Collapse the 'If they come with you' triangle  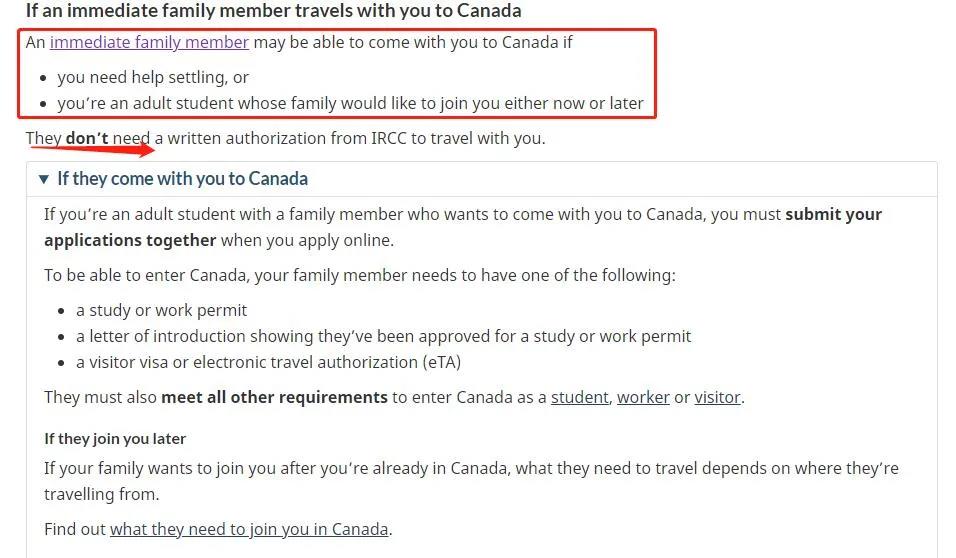tap(43, 179)
